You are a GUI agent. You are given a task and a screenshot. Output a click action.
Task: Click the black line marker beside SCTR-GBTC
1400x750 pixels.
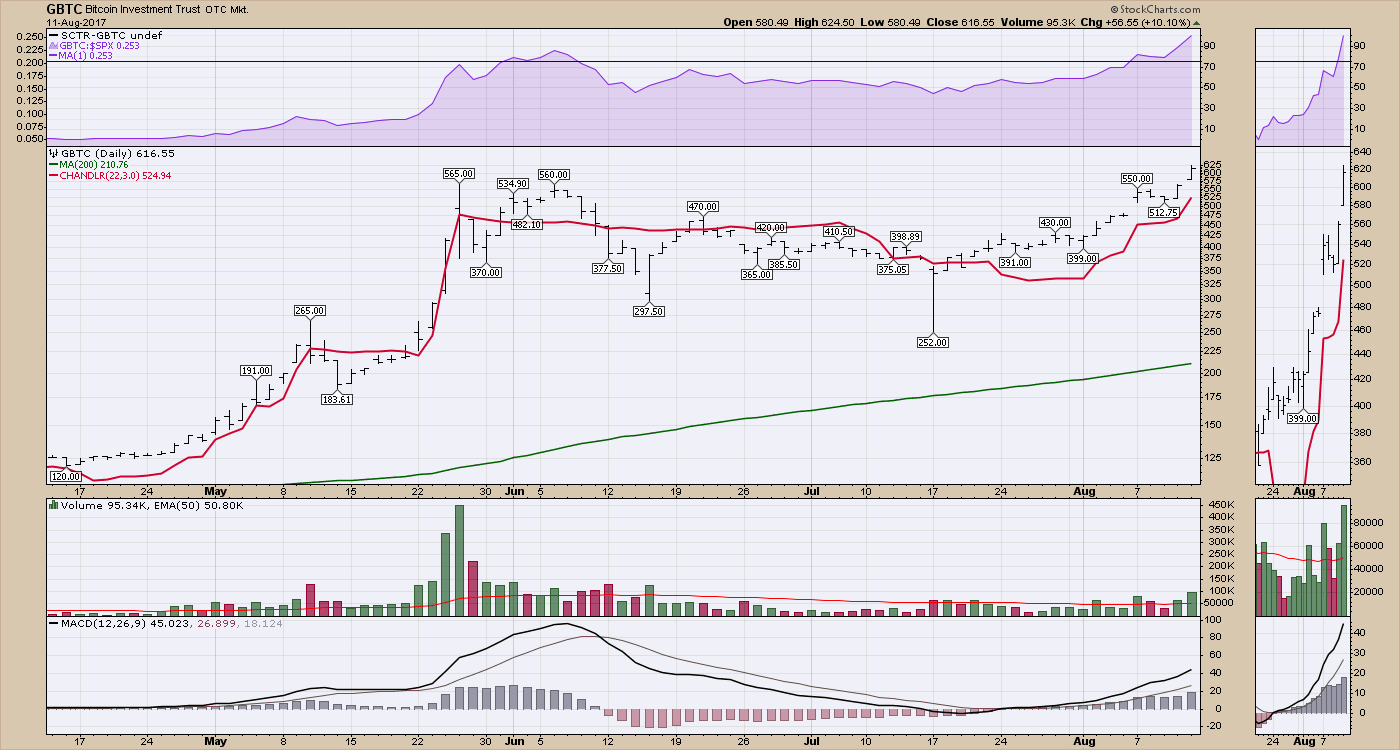[53, 35]
